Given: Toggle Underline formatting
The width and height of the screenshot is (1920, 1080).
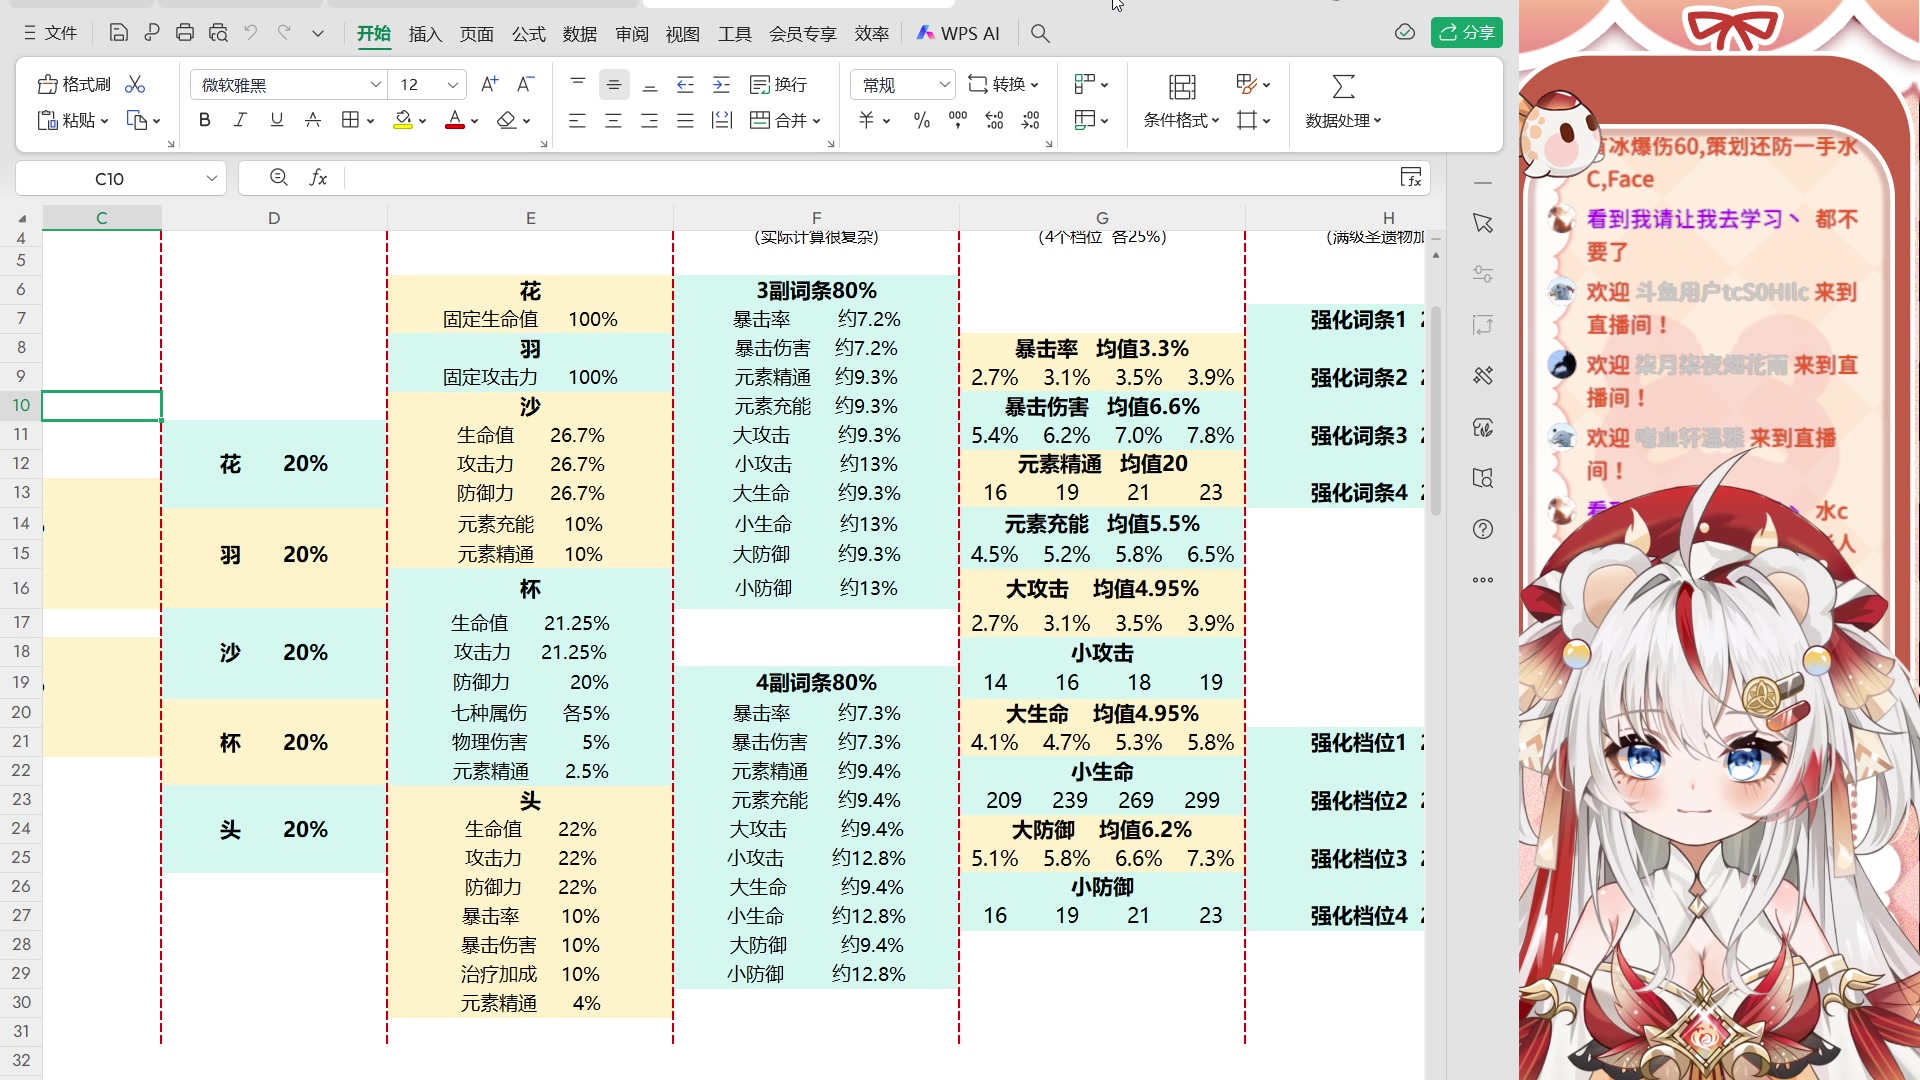Looking at the screenshot, I should tap(277, 120).
